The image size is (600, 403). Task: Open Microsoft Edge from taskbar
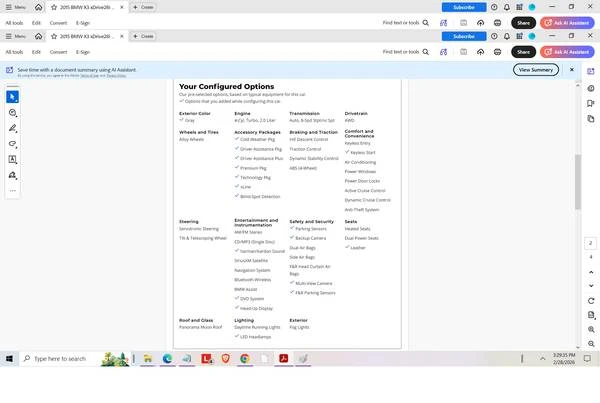coord(167,359)
